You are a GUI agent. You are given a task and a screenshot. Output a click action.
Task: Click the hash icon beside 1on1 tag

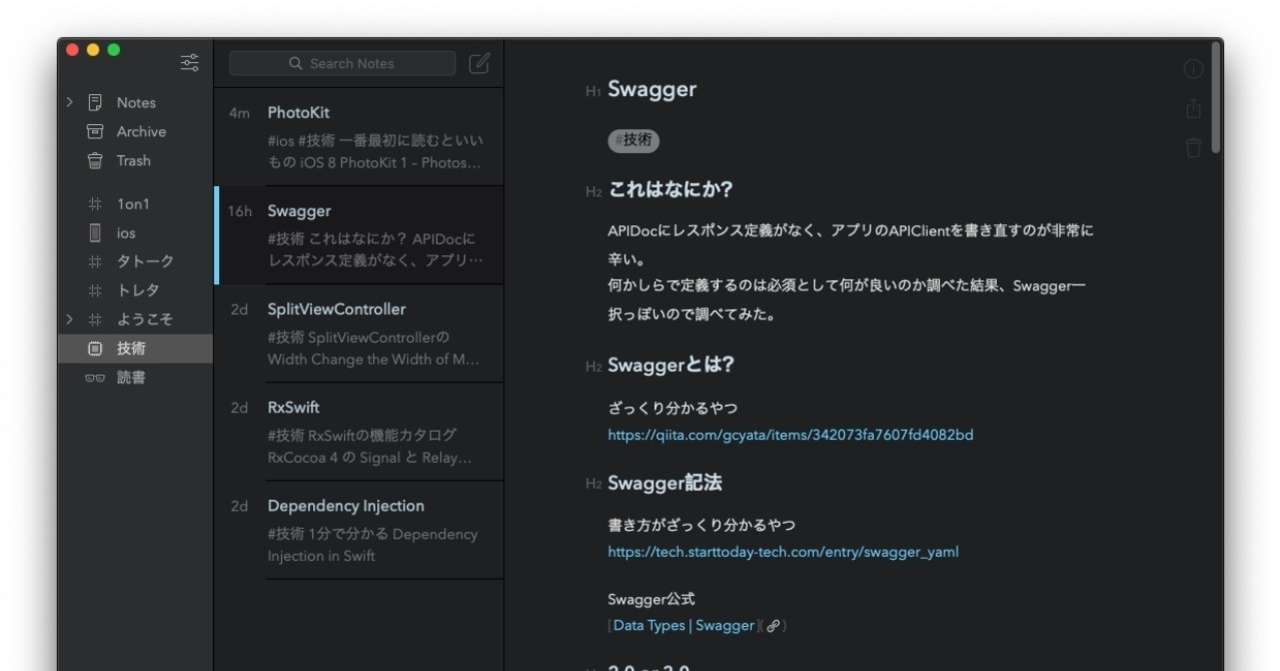pyautogui.click(x=95, y=204)
